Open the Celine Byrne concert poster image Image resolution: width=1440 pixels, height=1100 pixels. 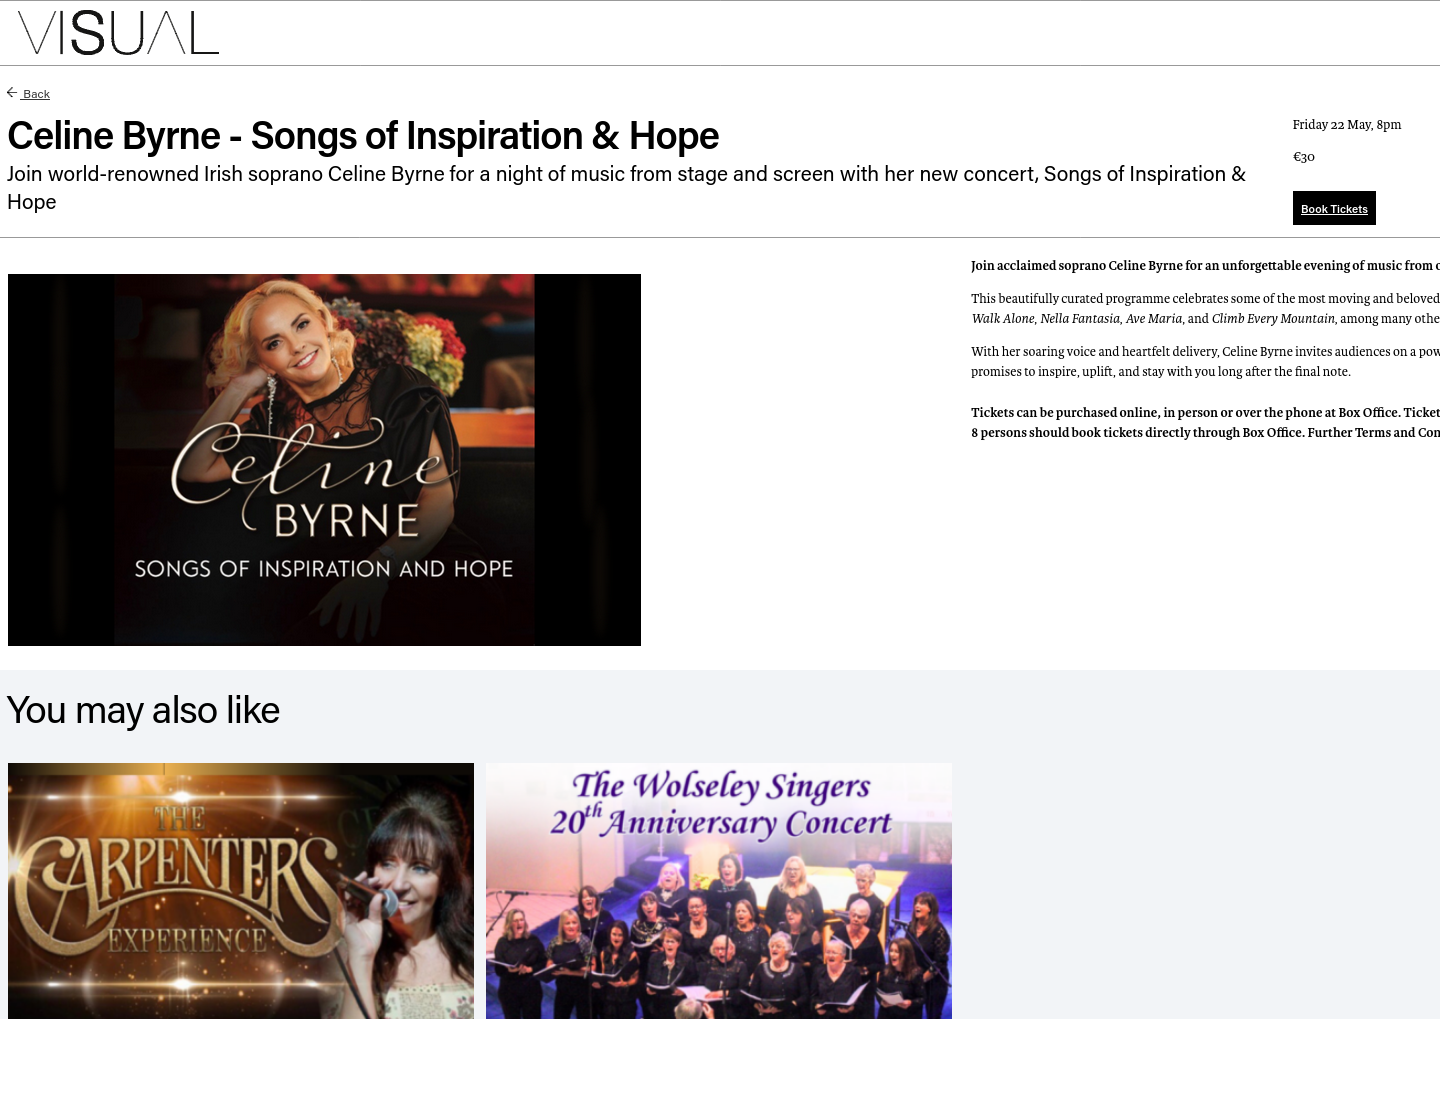pyautogui.click(x=324, y=460)
